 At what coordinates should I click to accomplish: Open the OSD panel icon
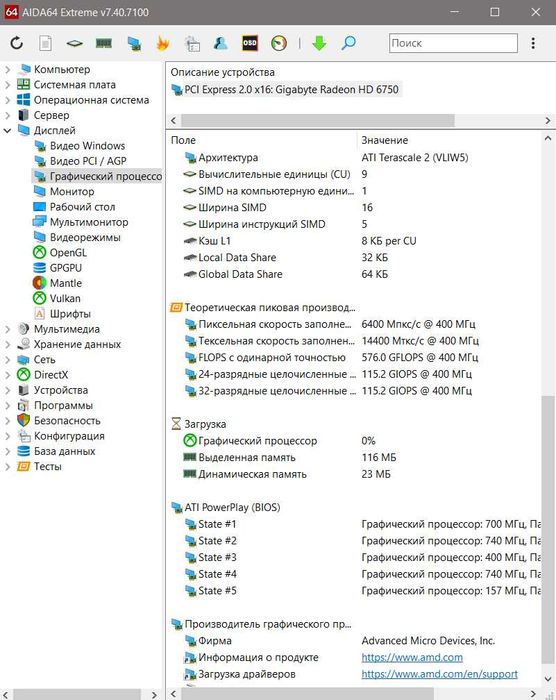(250, 43)
